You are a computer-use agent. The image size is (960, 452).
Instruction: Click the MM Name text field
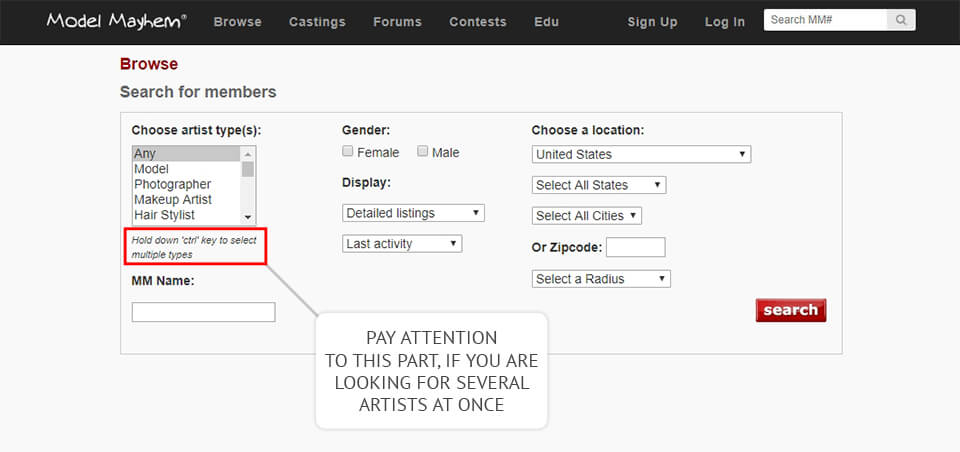[x=203, y=312]
